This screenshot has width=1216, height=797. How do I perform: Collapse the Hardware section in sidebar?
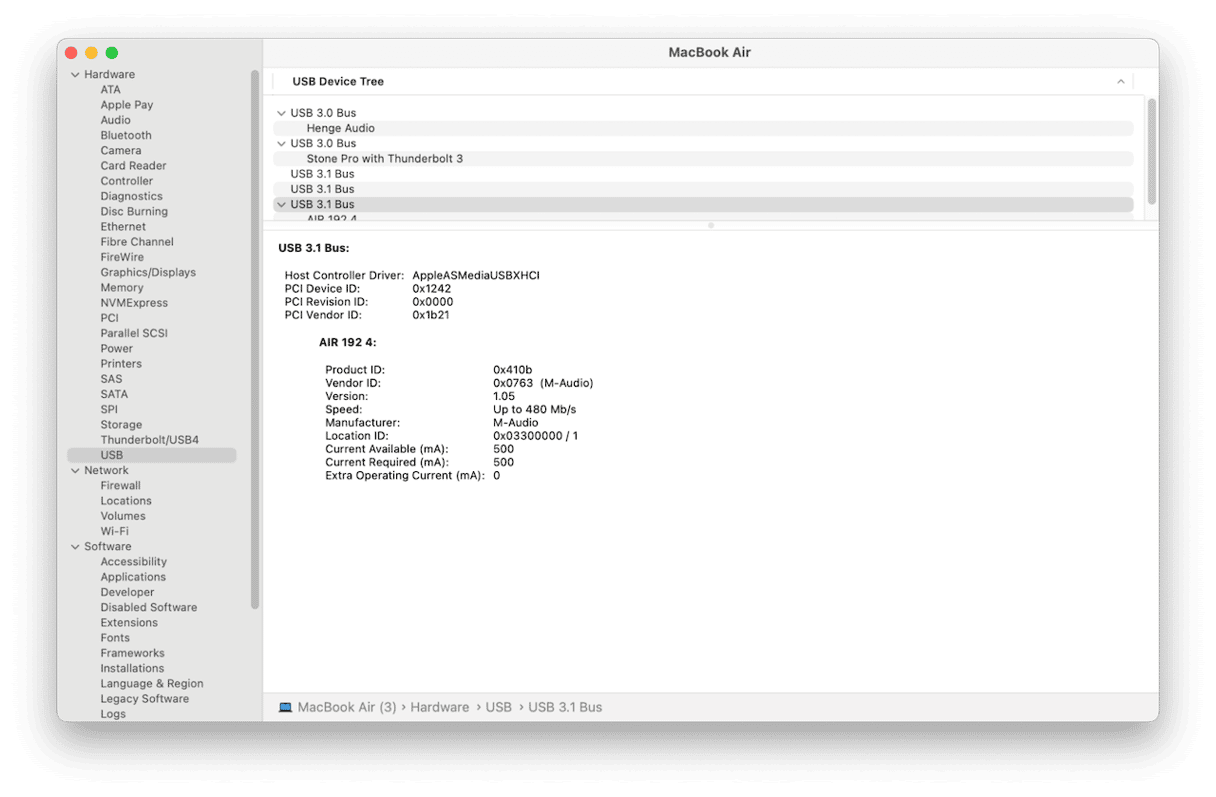(75, 75)
